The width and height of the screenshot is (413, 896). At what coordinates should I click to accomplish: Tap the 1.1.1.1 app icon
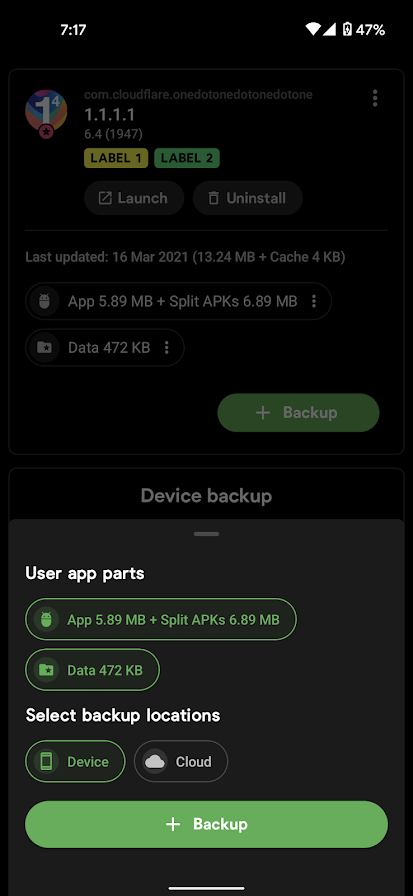(46, 113)
